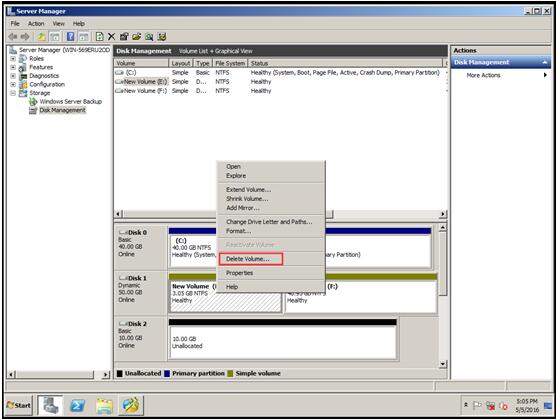Expand the Configuration tree node

13,84
